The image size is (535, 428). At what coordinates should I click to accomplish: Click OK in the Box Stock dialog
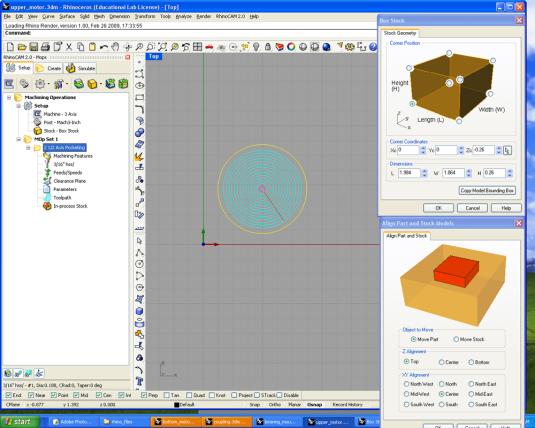(438, 208)
